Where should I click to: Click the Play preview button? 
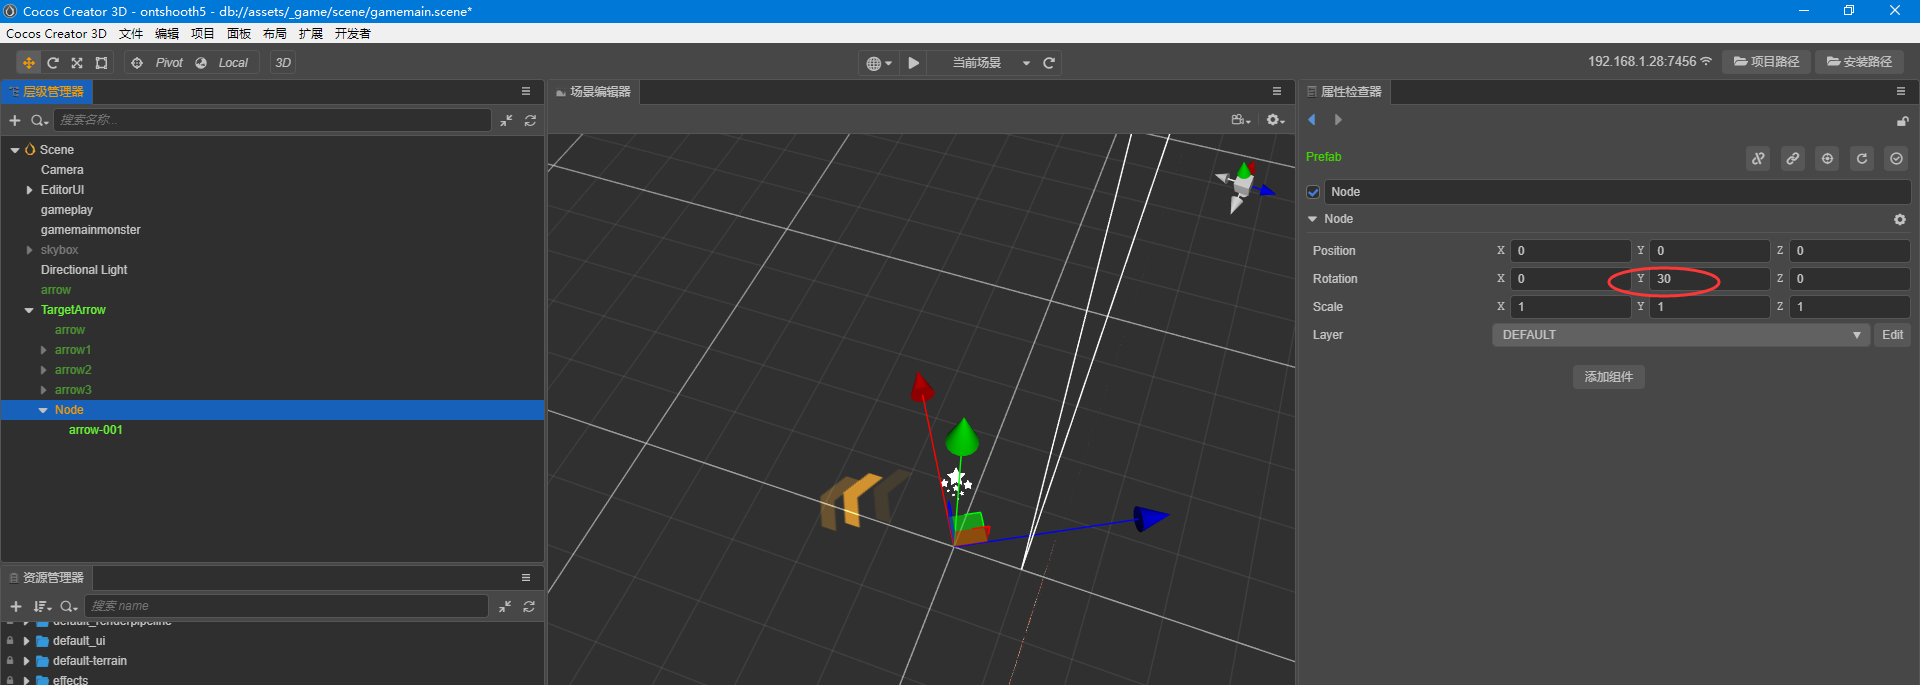point(913,63)
